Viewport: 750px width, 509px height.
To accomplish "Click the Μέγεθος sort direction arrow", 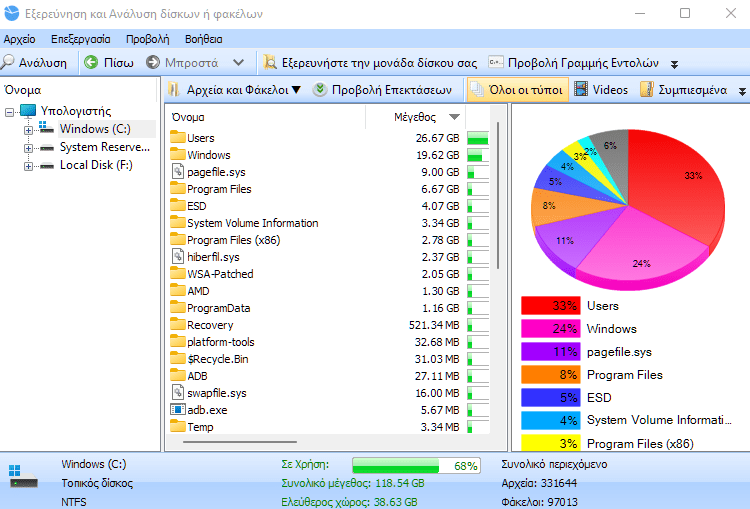I will [x=454, y=117].
